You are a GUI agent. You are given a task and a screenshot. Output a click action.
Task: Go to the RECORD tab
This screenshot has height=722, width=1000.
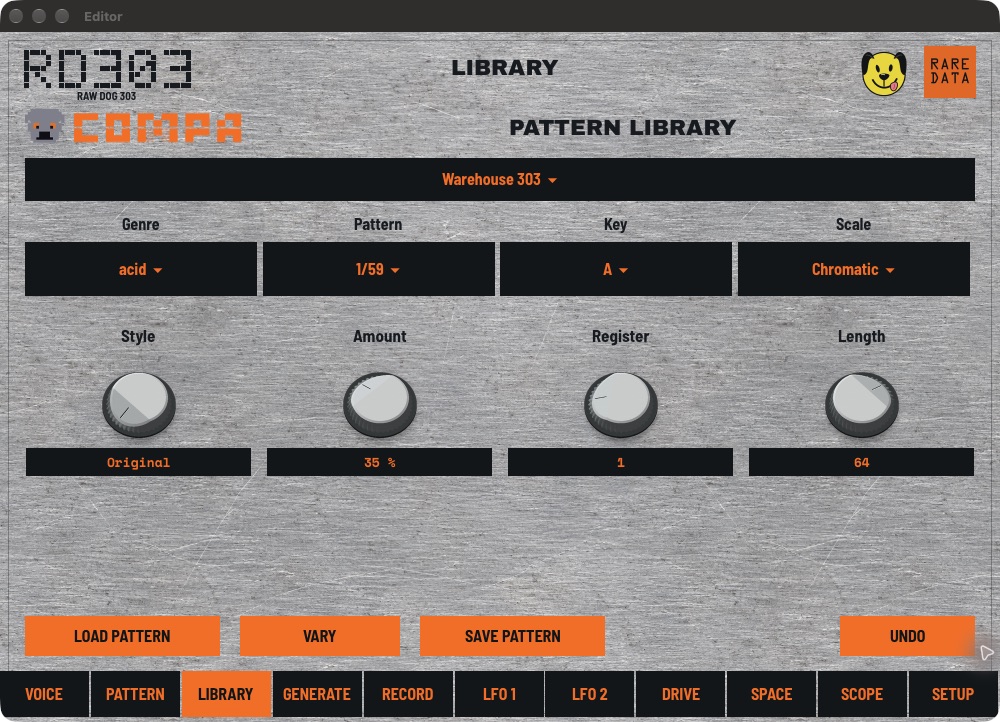(x=408, y=694)
